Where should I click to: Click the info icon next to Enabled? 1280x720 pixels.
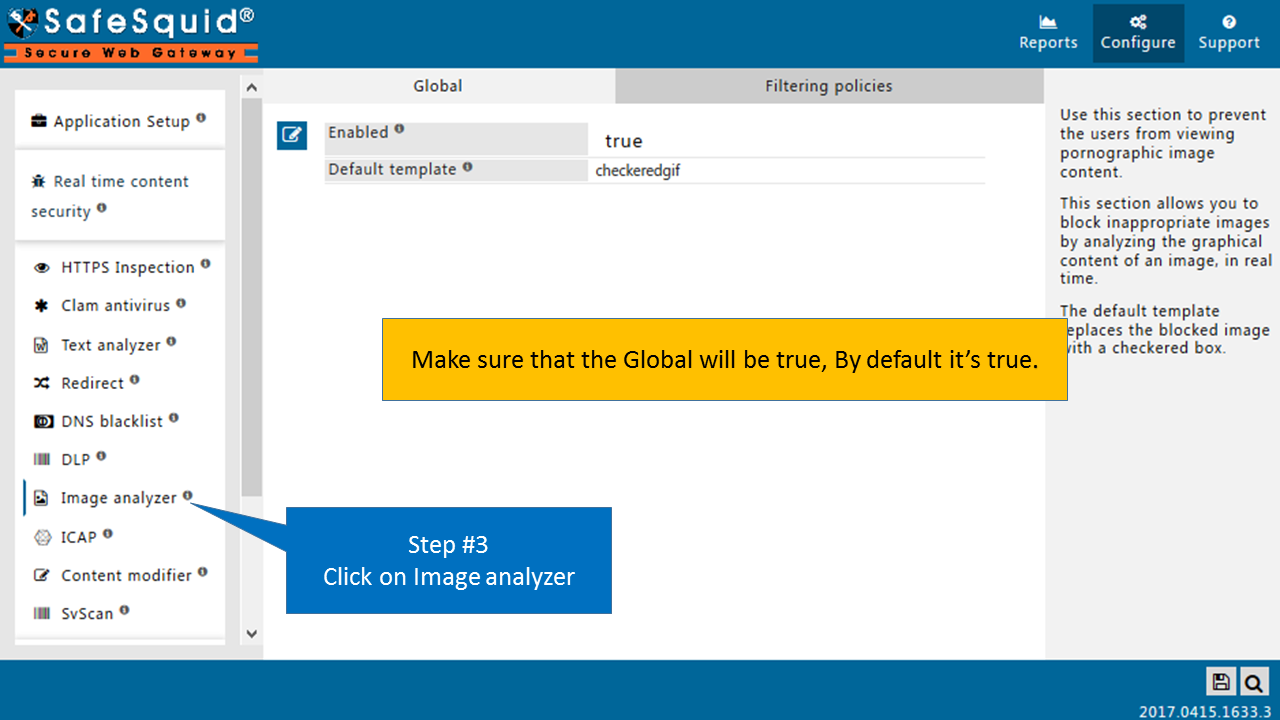click(x=399, y=128)
